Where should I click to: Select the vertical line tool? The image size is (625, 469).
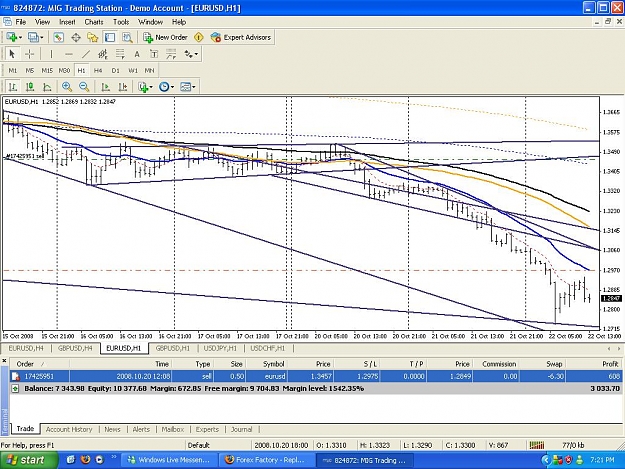click(x=51, y=54)
